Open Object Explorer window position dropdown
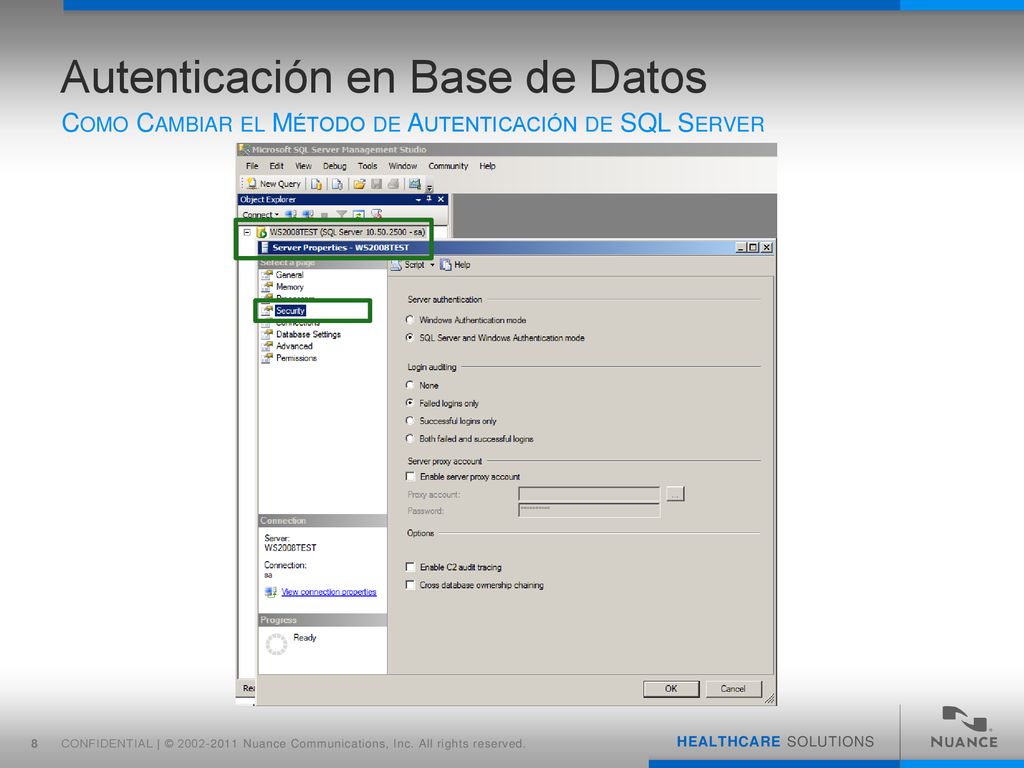Screen dimensions: 1024x768 (x=418, y=199)
